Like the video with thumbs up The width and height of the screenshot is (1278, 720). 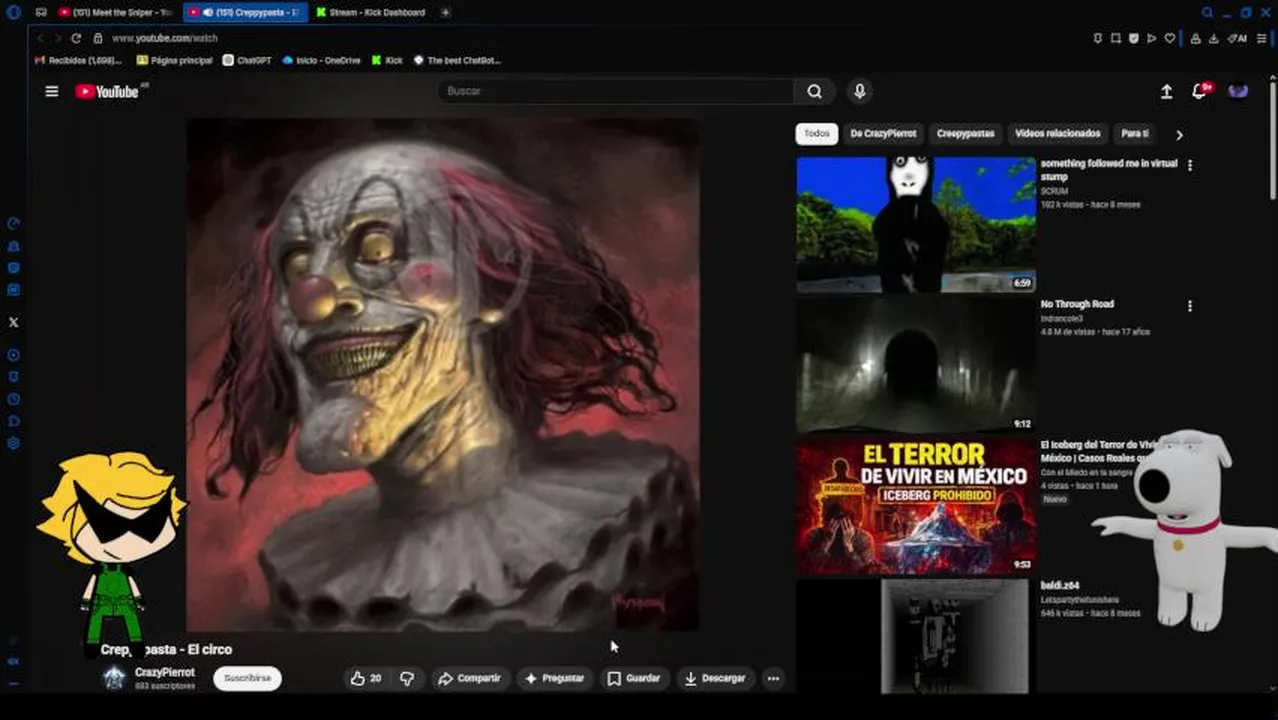click(x=365, y=678)
